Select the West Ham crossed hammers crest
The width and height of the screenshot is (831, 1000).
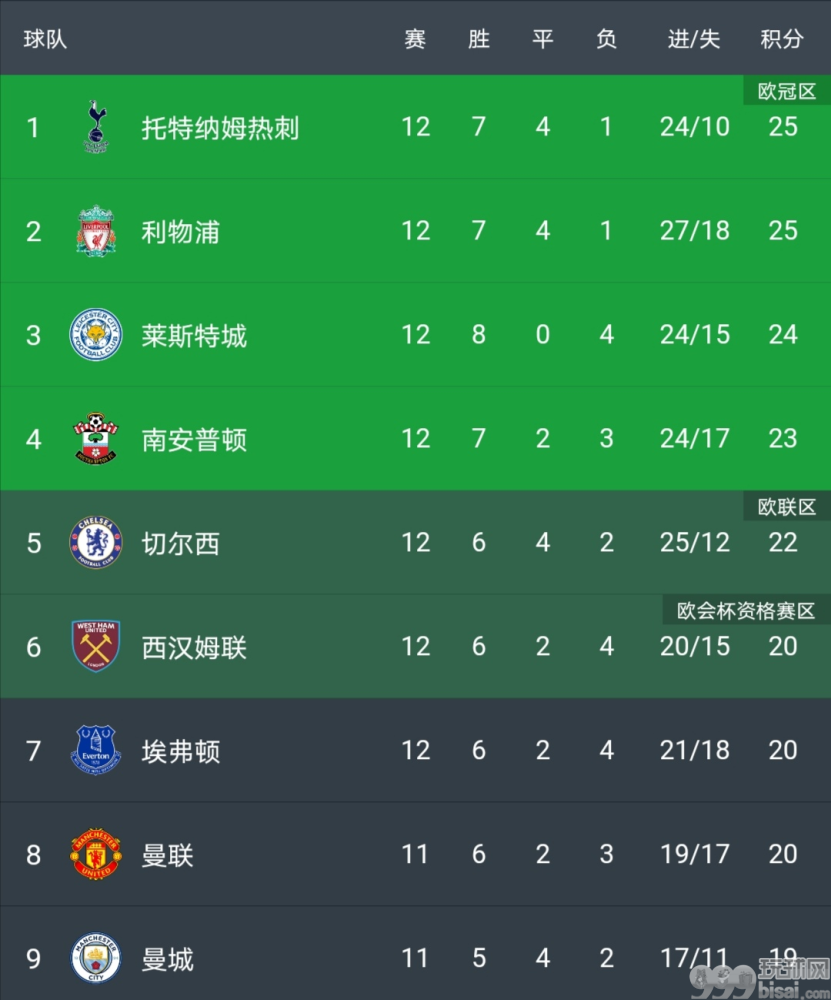click(96, 646)
